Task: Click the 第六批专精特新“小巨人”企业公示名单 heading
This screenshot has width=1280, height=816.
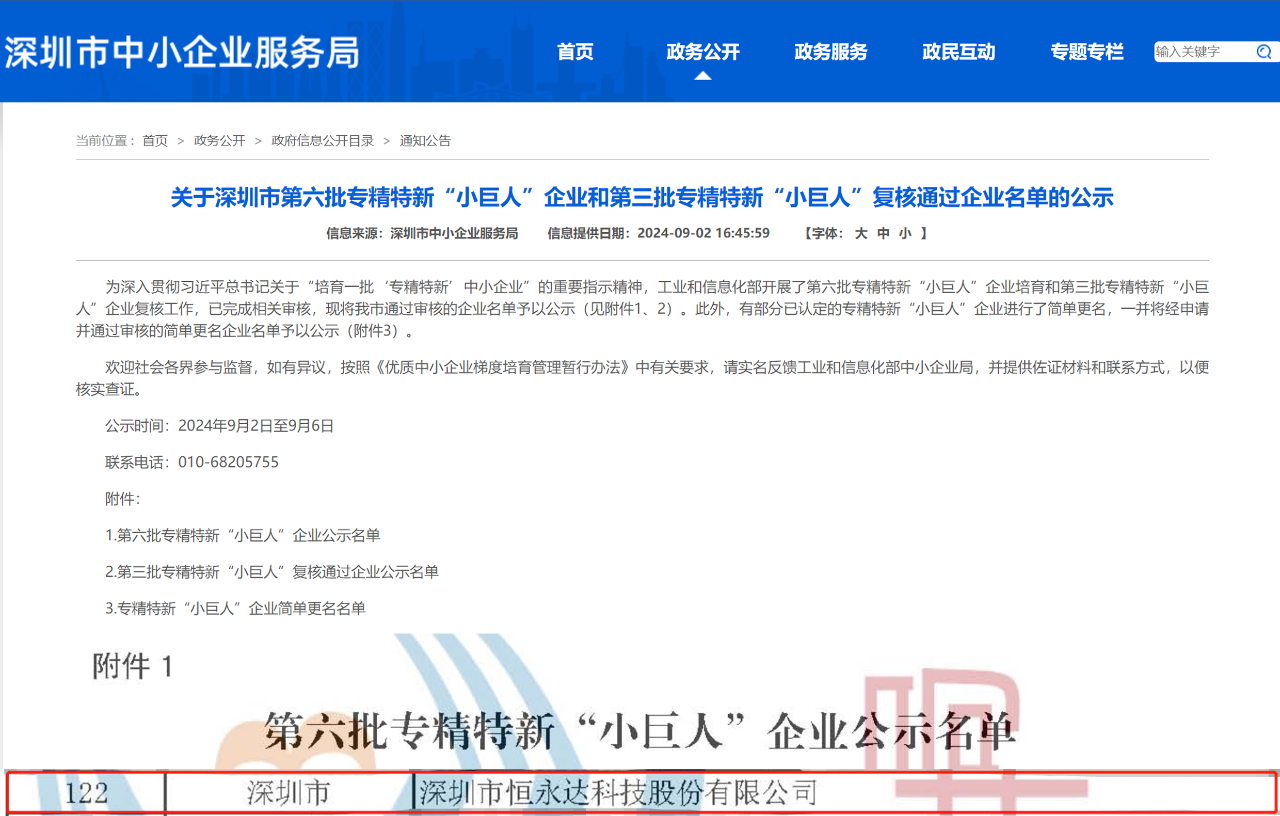Action: (x=641, y=733)
